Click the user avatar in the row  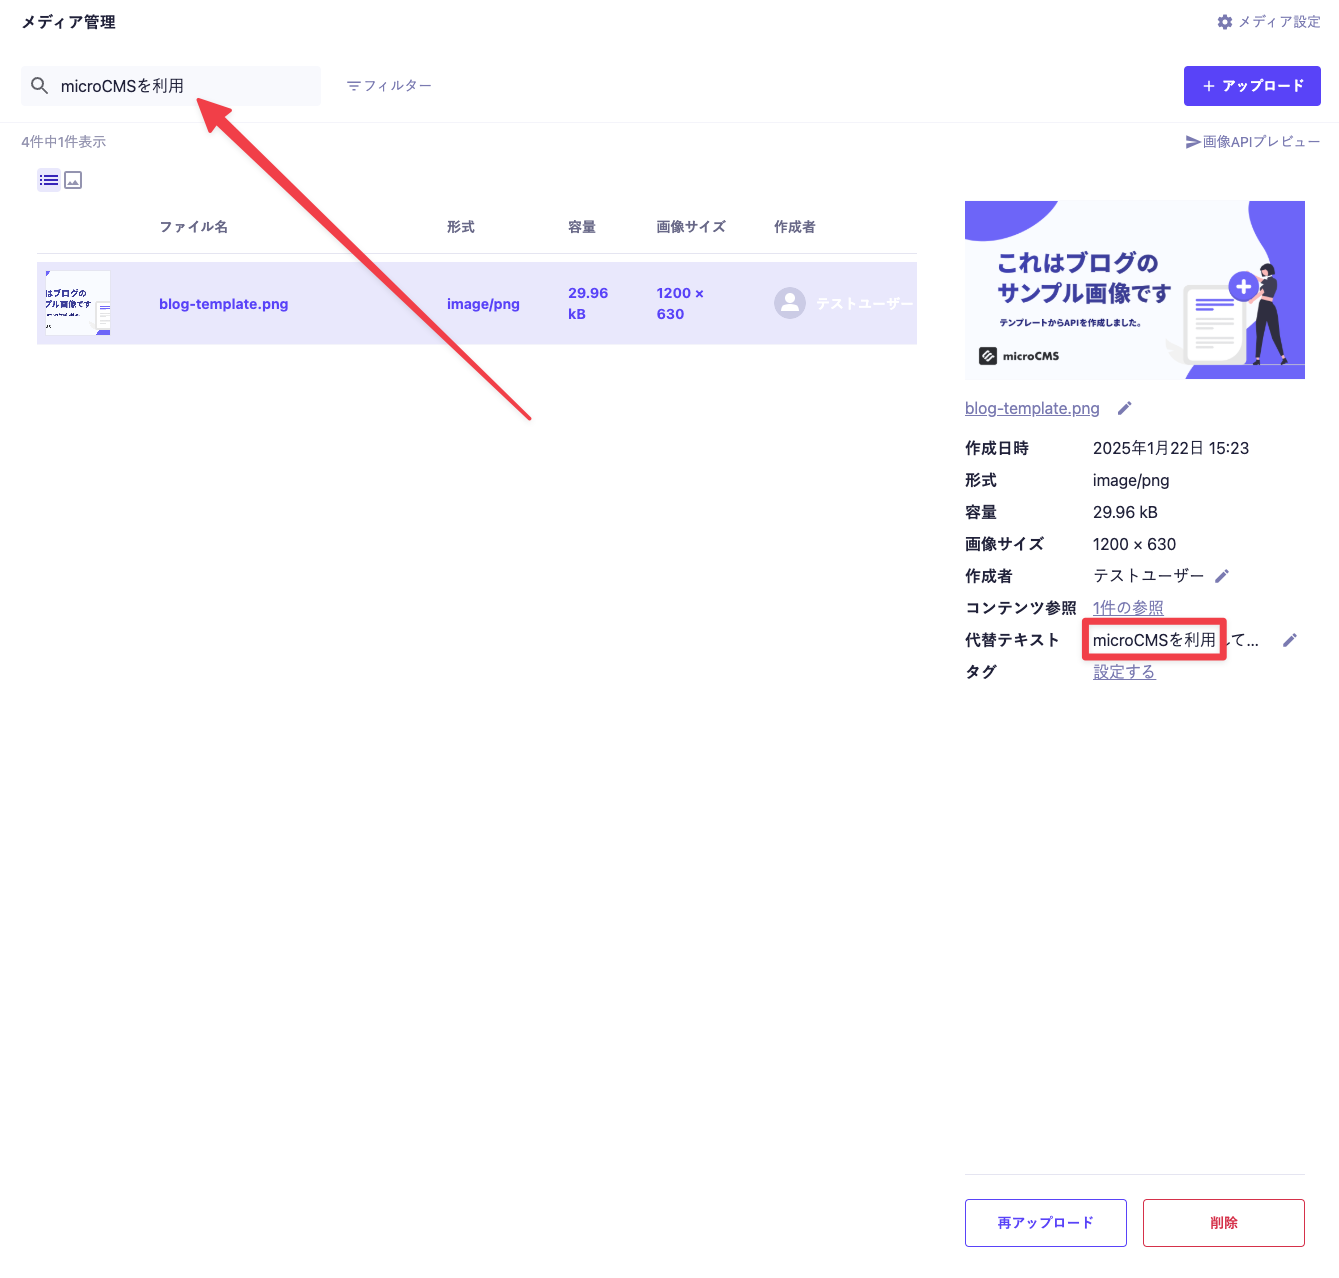pyautogui.click(x=790, y=303)
